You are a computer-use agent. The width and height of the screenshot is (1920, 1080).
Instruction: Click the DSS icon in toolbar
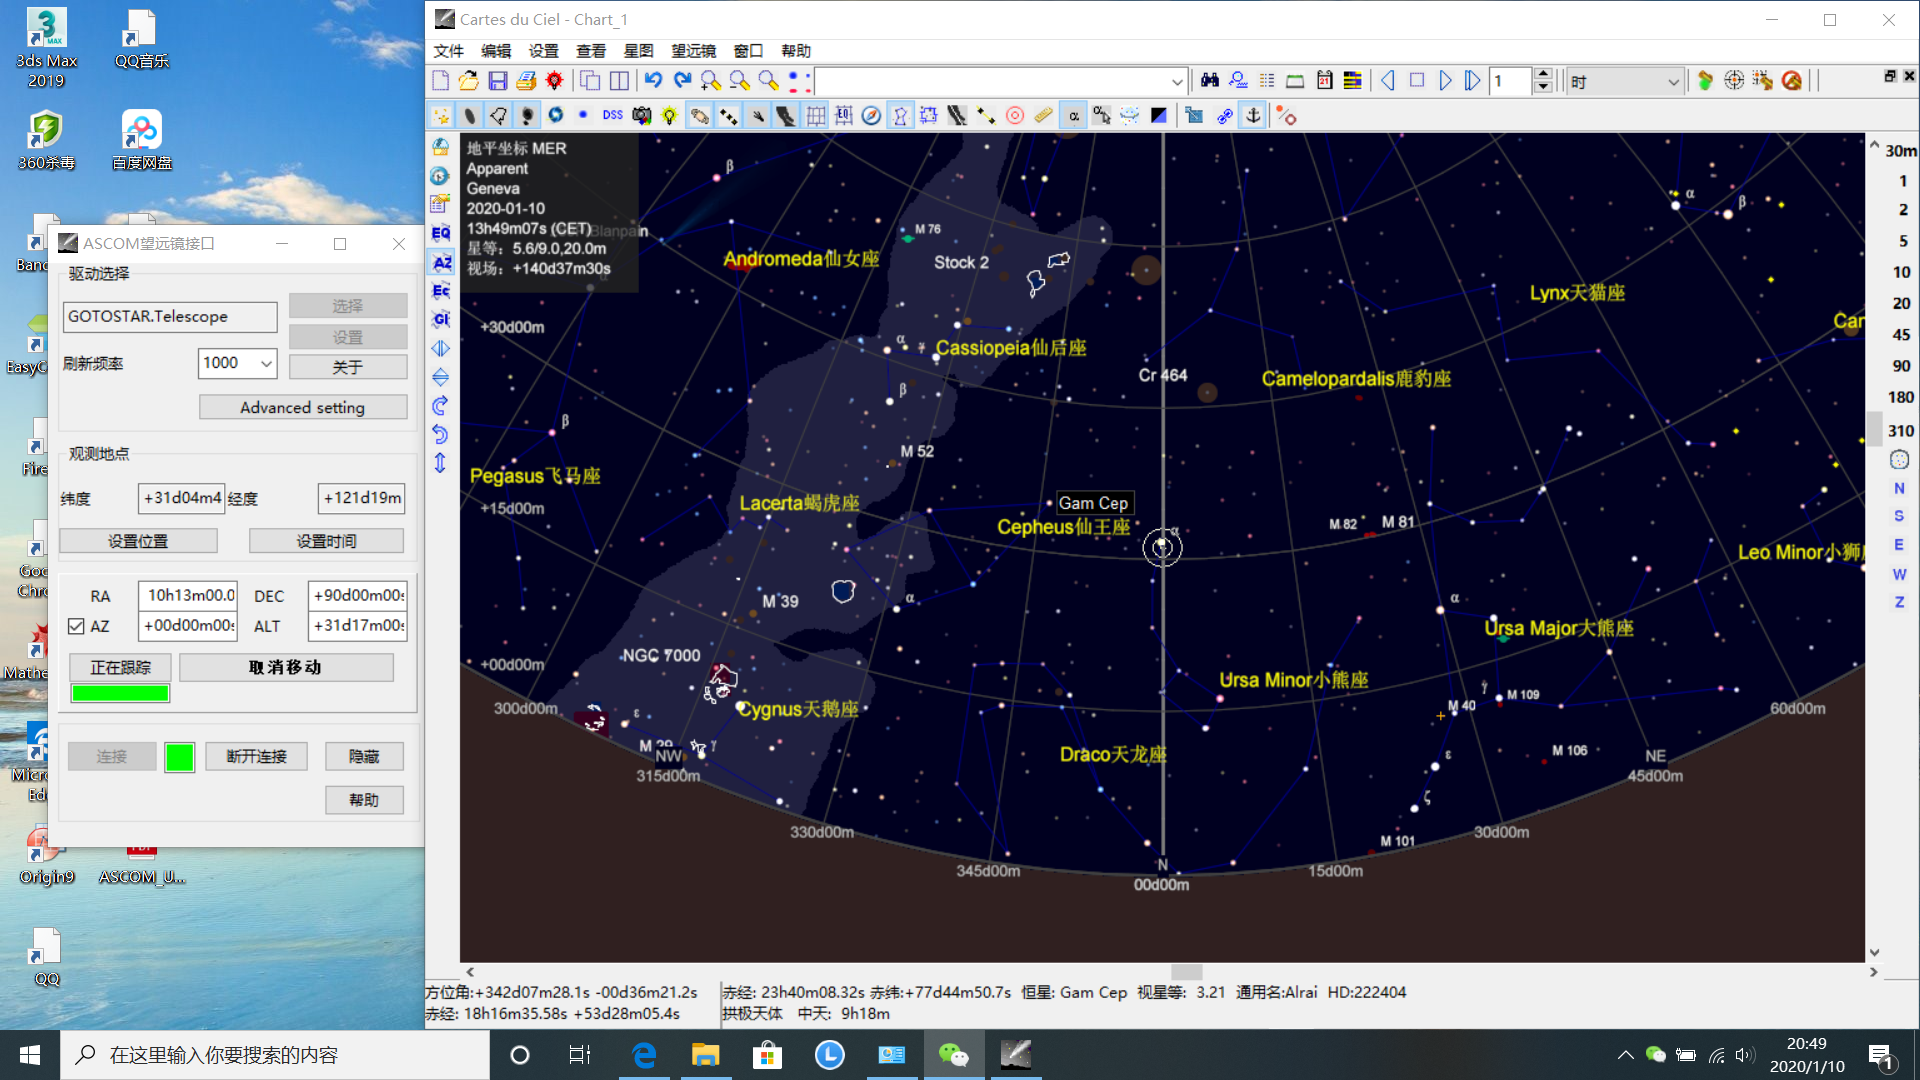(x=612, y=116)
